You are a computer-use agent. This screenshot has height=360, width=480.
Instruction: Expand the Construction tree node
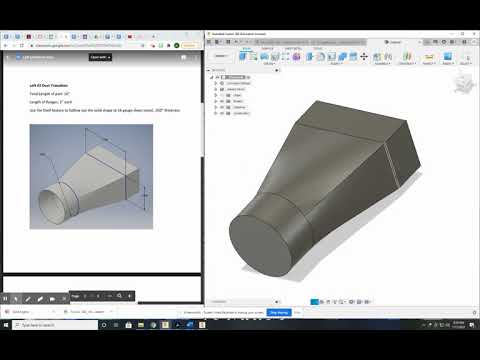pos(216,113)
